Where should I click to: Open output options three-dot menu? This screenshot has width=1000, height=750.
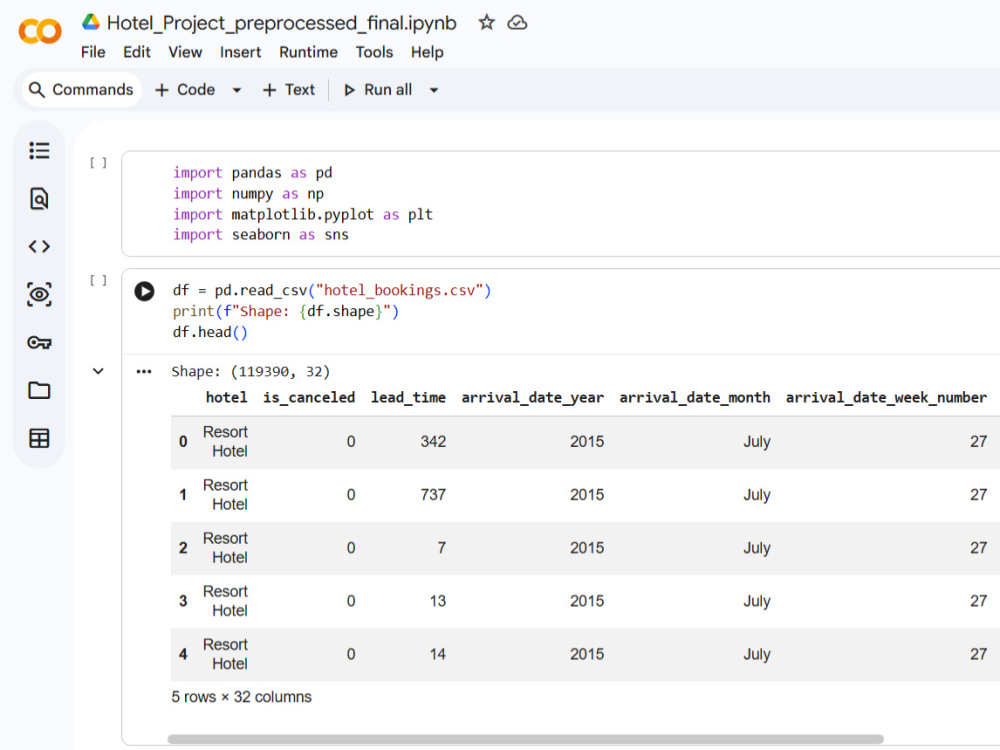(x=144, y=371)
